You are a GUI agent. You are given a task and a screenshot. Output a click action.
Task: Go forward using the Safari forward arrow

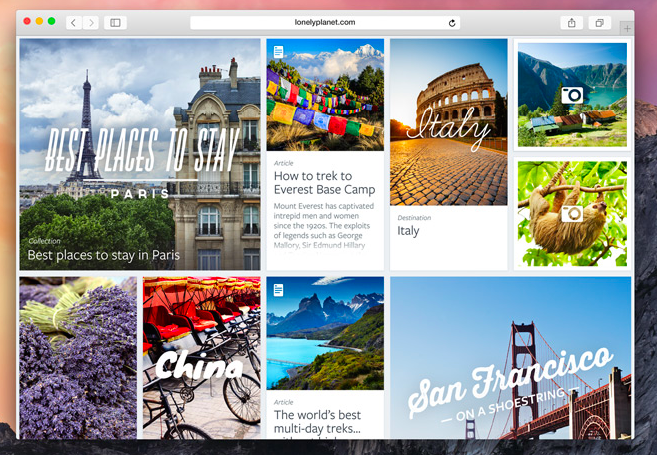point(91,23)
